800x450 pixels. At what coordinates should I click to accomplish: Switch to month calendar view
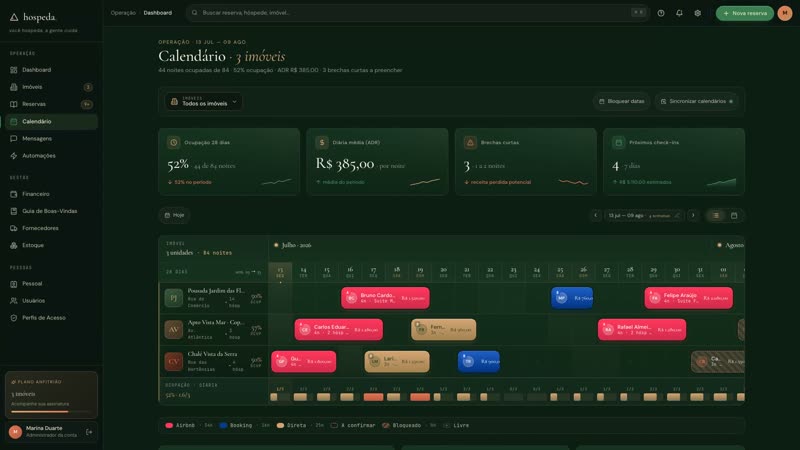(734, 216)
